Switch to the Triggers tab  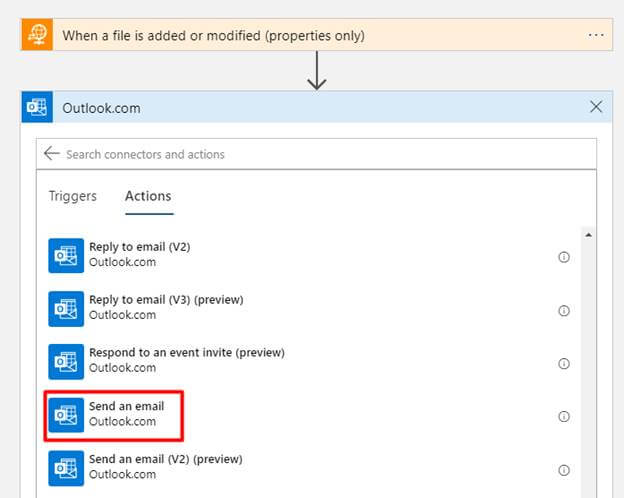(x=72, y=196)
